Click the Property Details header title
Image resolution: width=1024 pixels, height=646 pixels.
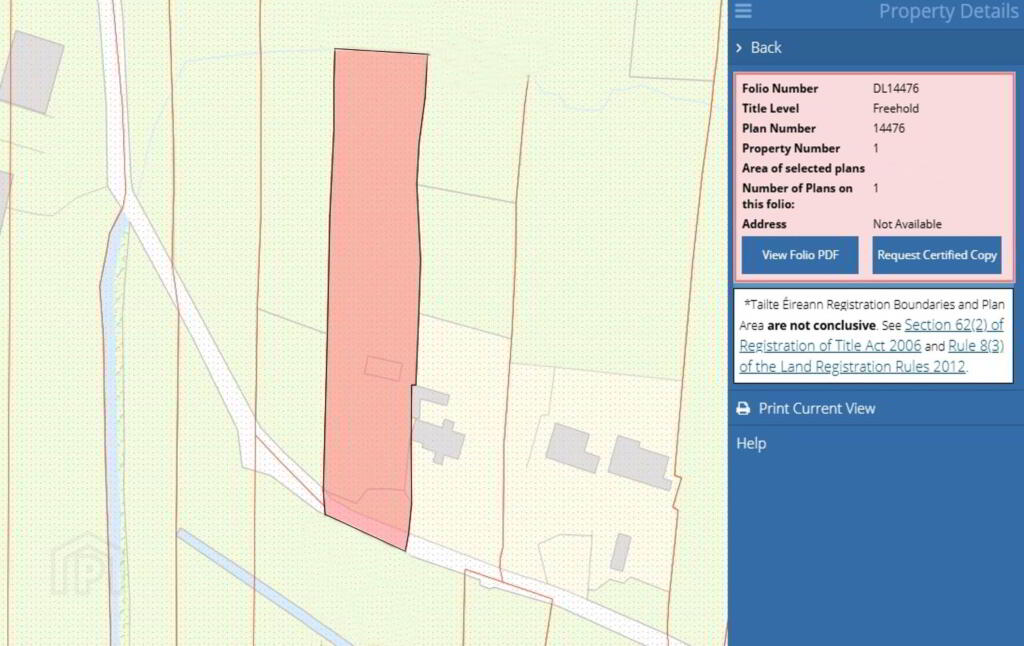948,11
